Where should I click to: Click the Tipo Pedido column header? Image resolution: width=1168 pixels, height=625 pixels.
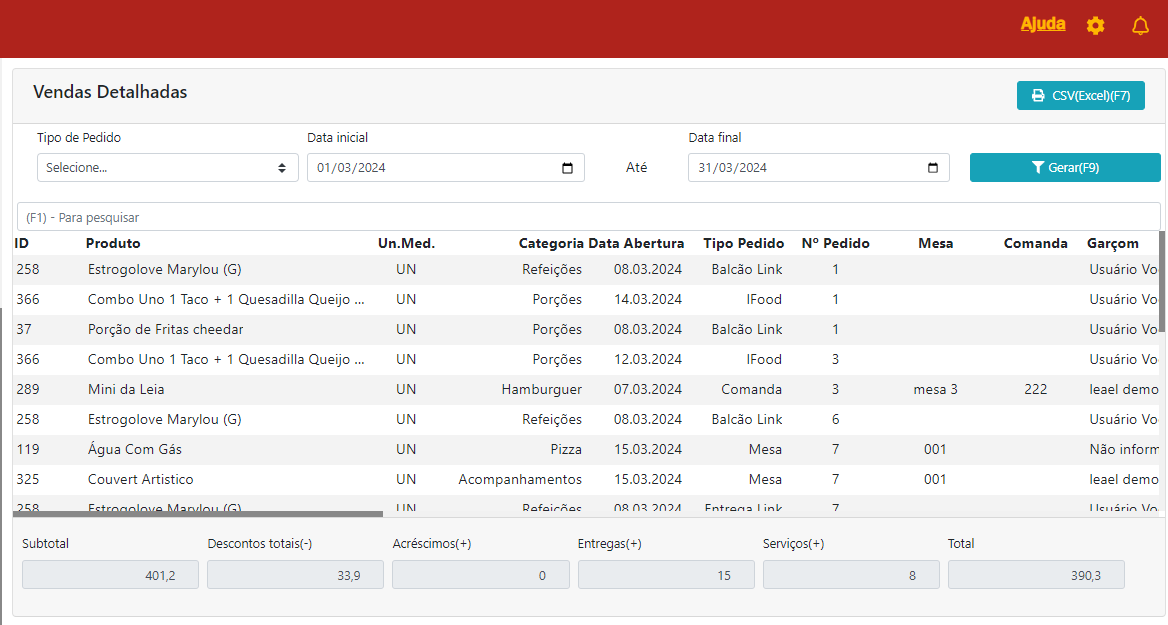point(743,243)
